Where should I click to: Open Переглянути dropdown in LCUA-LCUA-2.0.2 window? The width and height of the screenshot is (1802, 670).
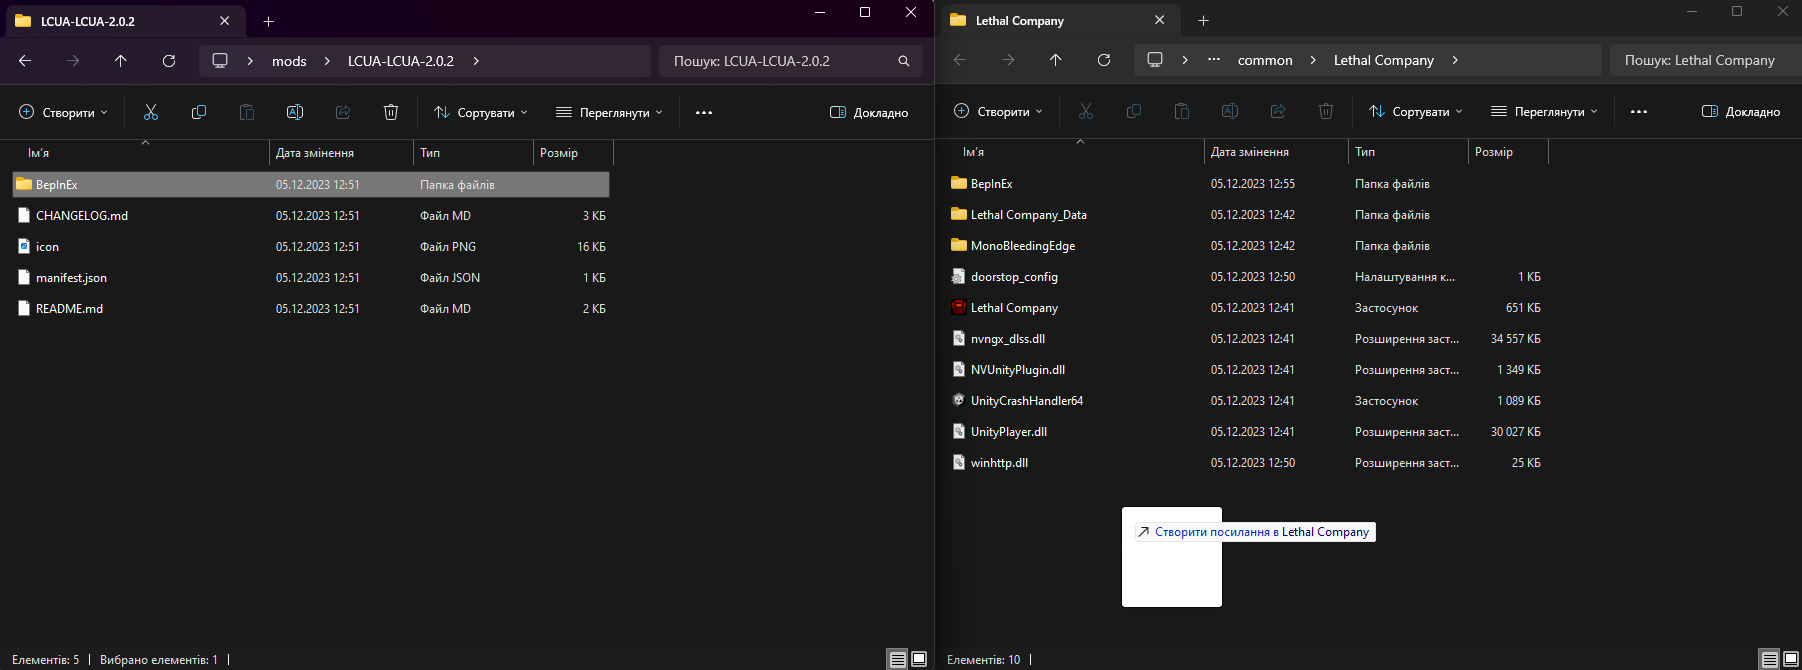609,112
